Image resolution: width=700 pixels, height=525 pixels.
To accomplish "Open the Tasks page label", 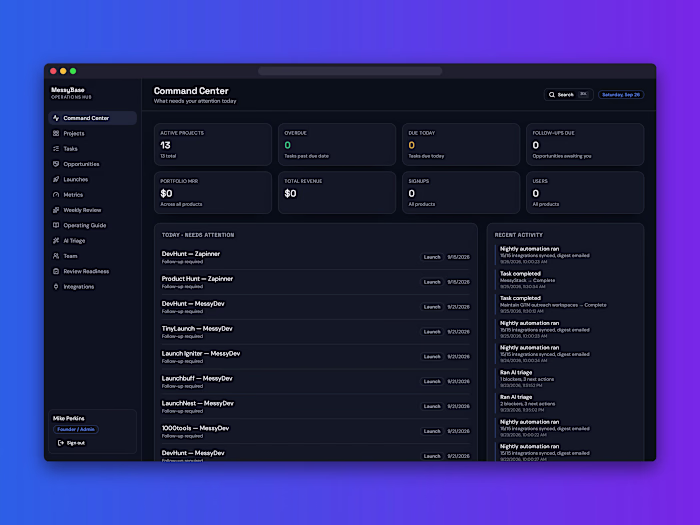I will [x=70, y=149].
